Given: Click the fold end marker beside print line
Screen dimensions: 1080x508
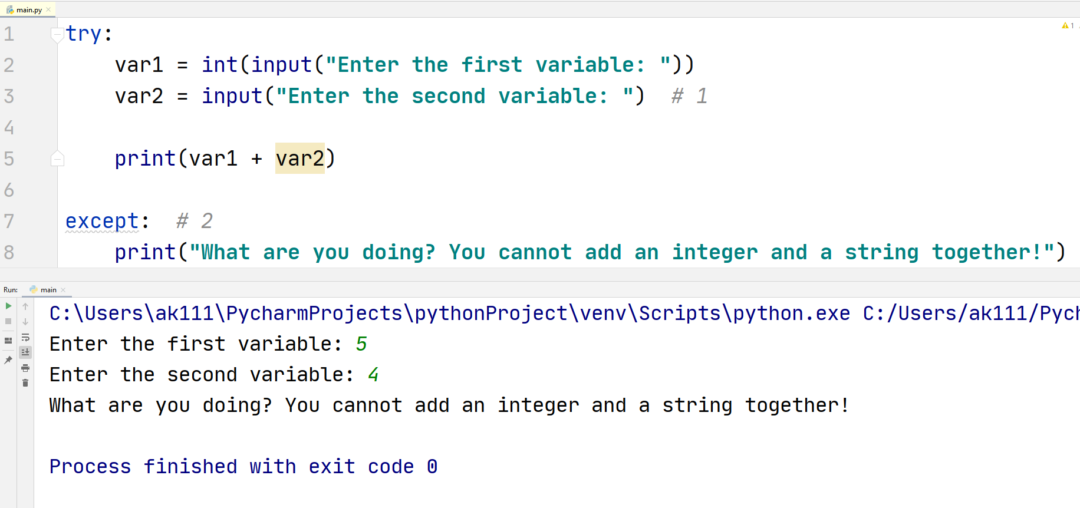Looking at the screenshot, I should (58, 158).
